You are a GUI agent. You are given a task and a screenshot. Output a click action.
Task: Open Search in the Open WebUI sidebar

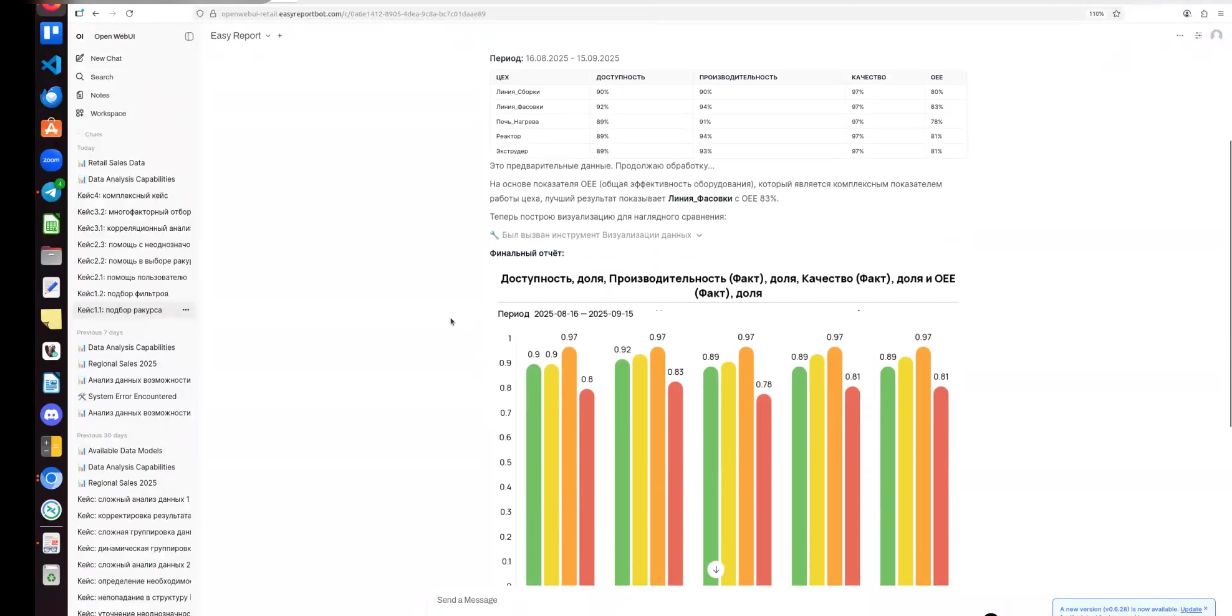(101, 77)
